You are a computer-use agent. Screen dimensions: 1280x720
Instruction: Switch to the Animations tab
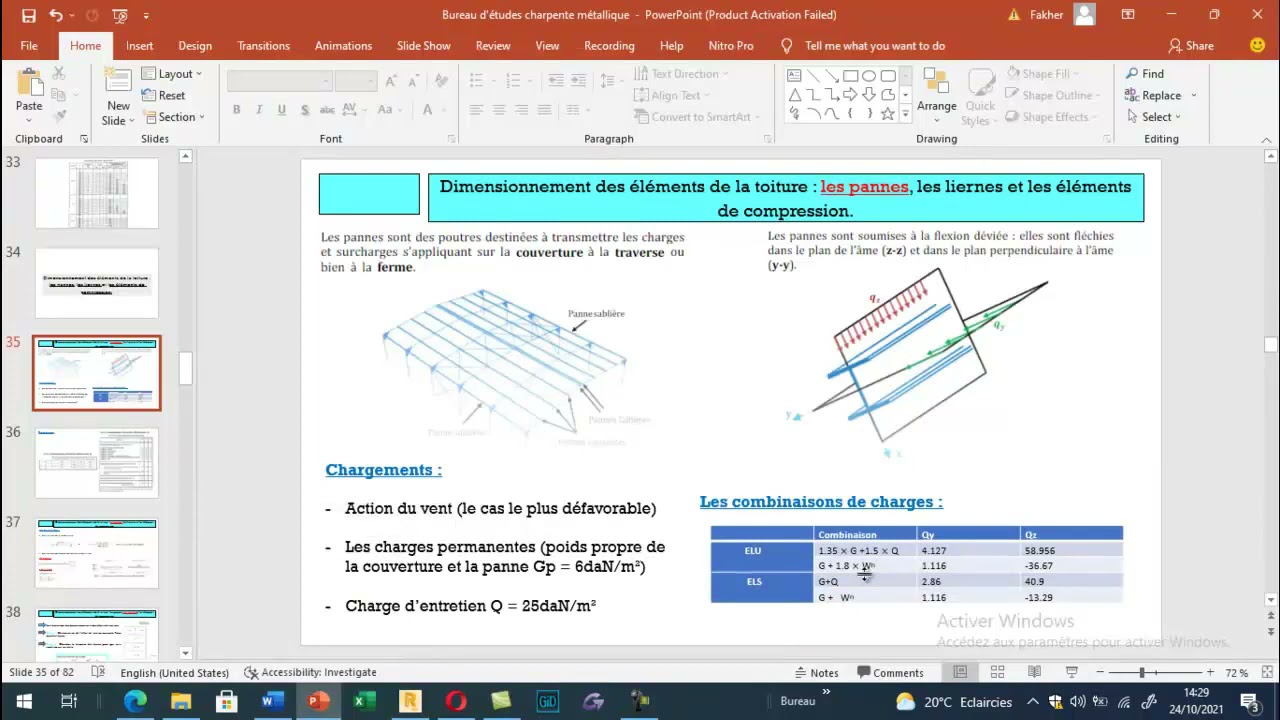point(343,46)
